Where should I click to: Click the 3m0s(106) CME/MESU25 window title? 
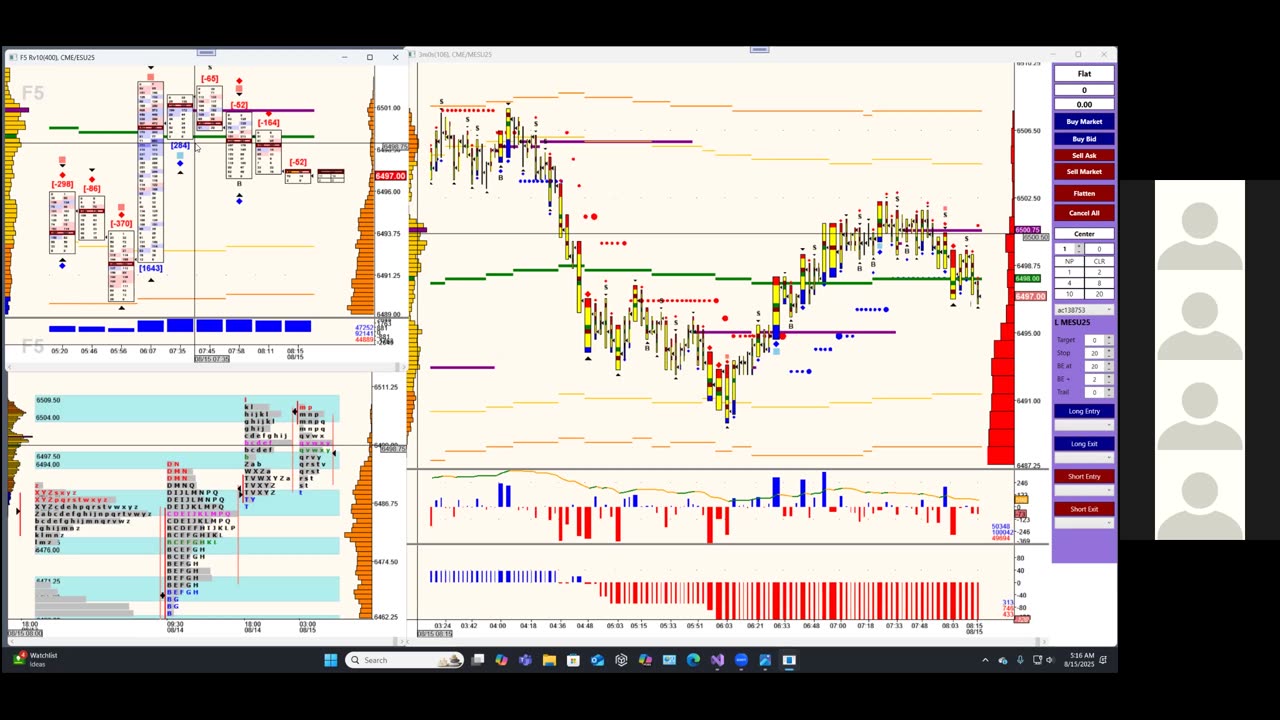coord(456,54)
